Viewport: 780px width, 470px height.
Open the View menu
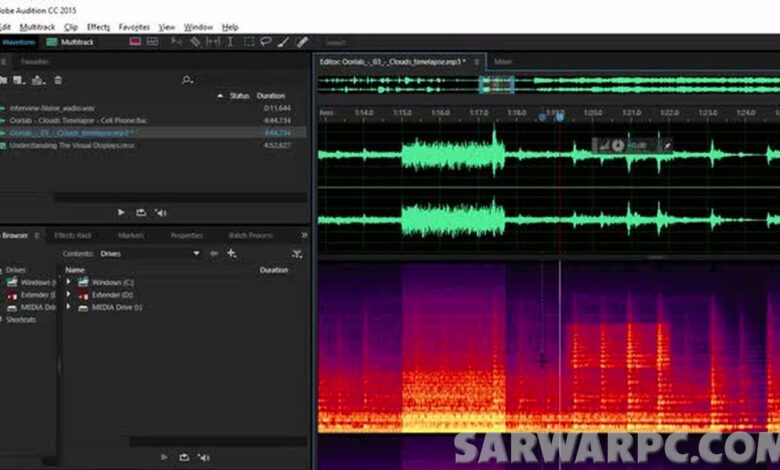tap(167, 27)
